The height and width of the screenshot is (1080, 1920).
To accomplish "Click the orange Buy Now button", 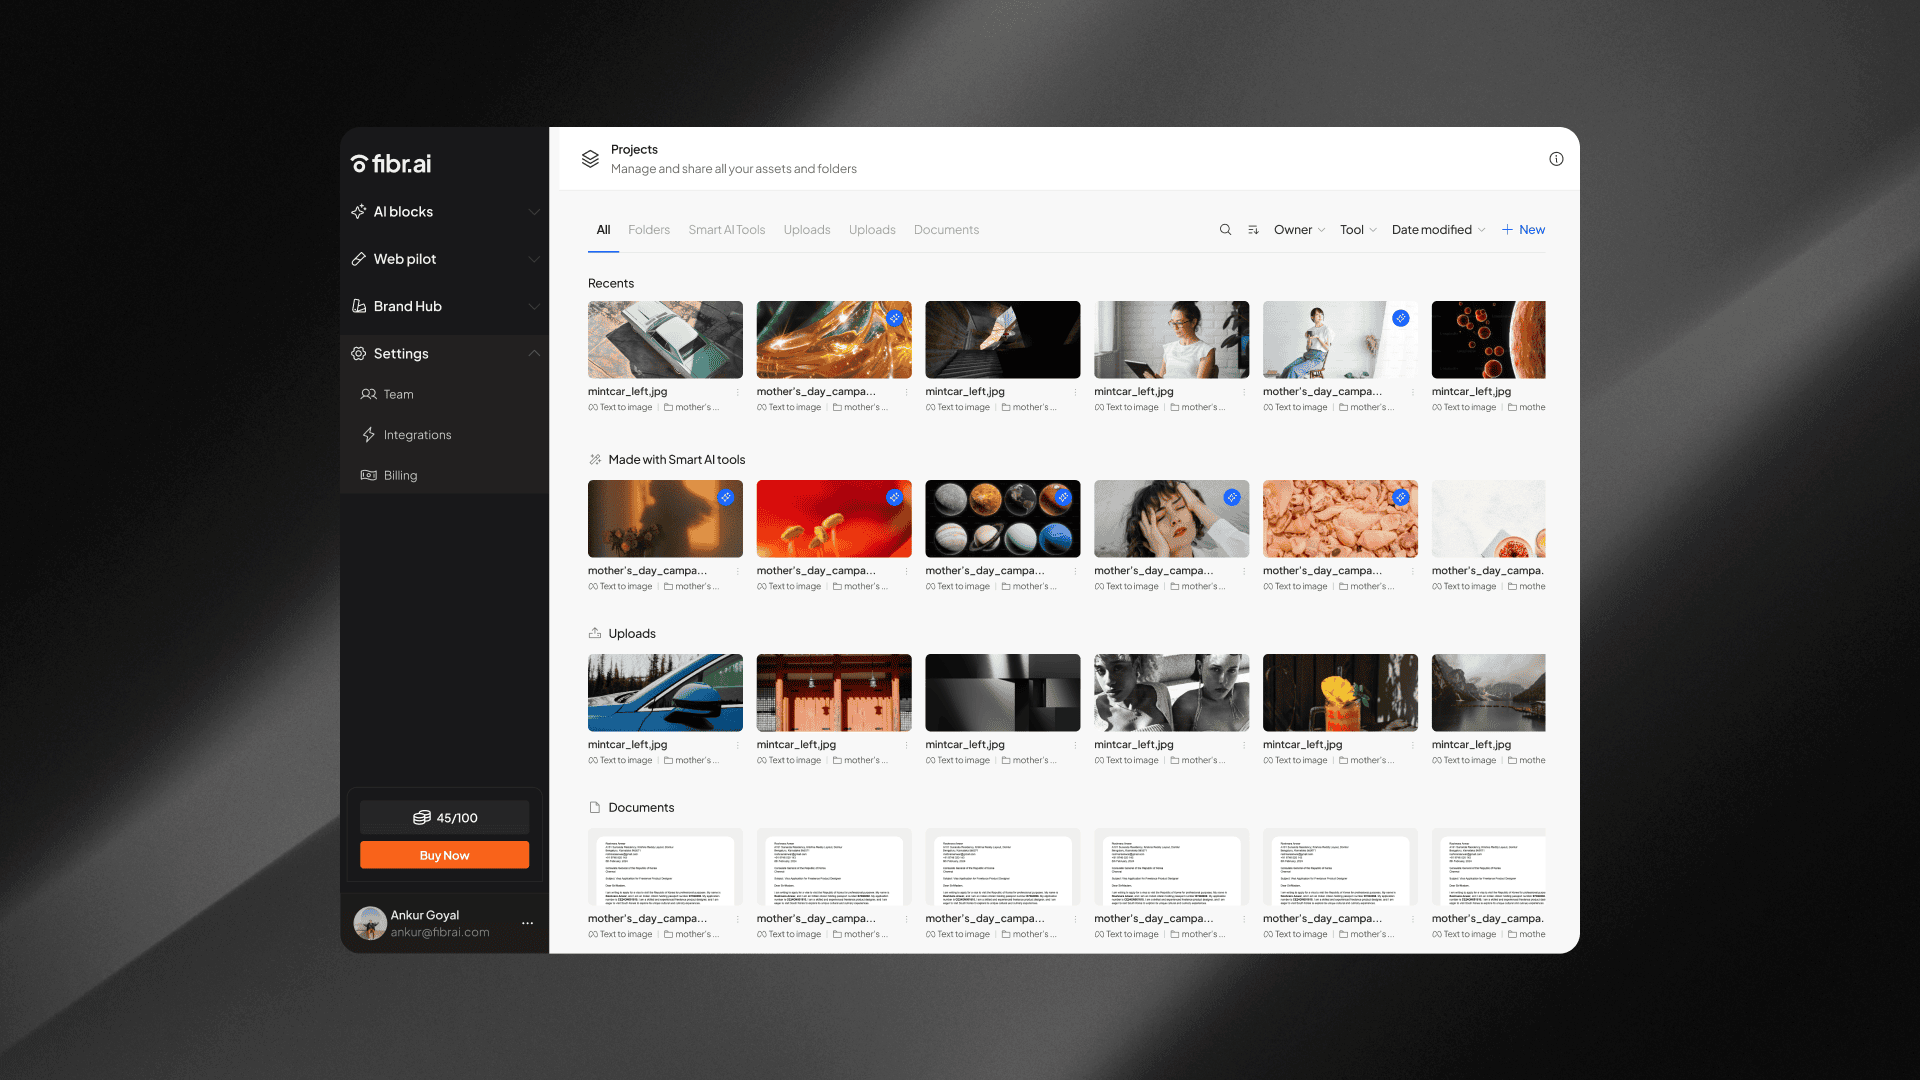I will tap(444, 855).
